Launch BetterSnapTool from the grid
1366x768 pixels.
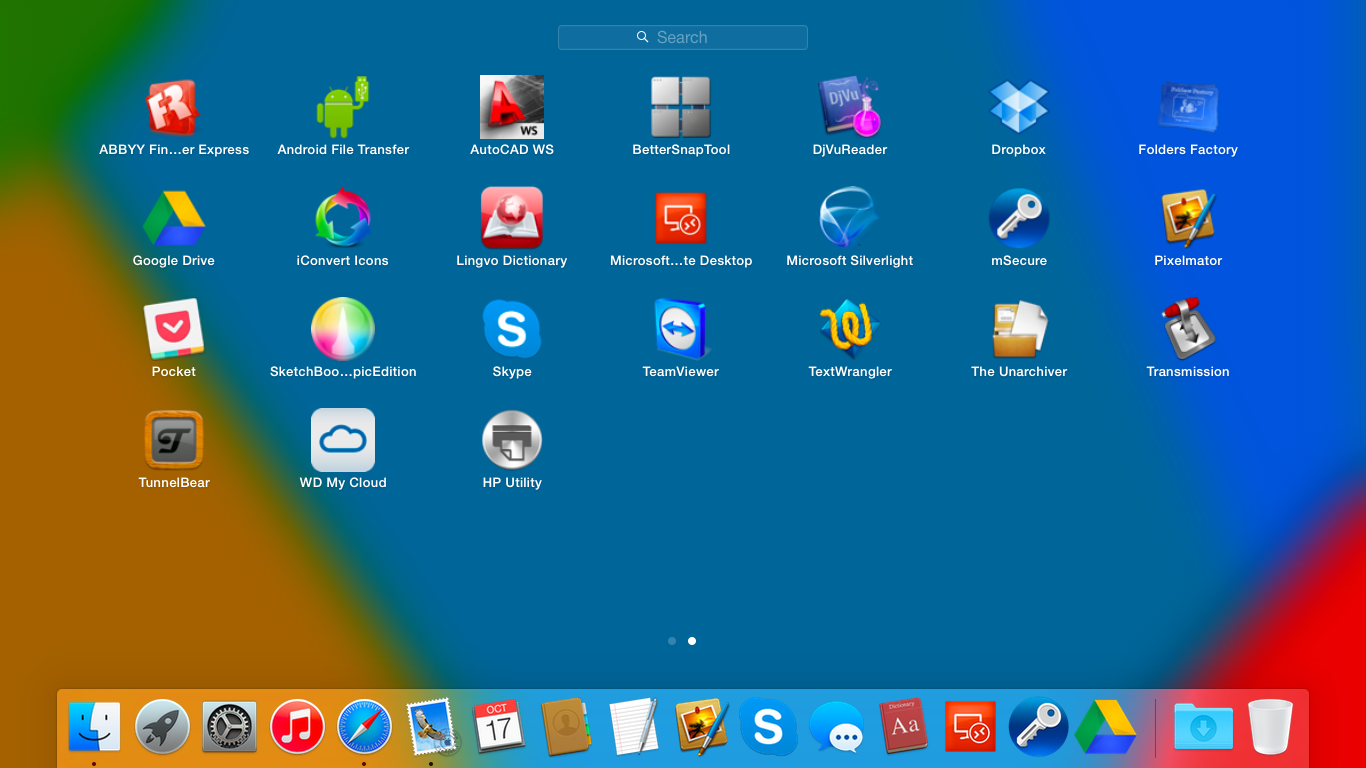click(x=681, y=108)
